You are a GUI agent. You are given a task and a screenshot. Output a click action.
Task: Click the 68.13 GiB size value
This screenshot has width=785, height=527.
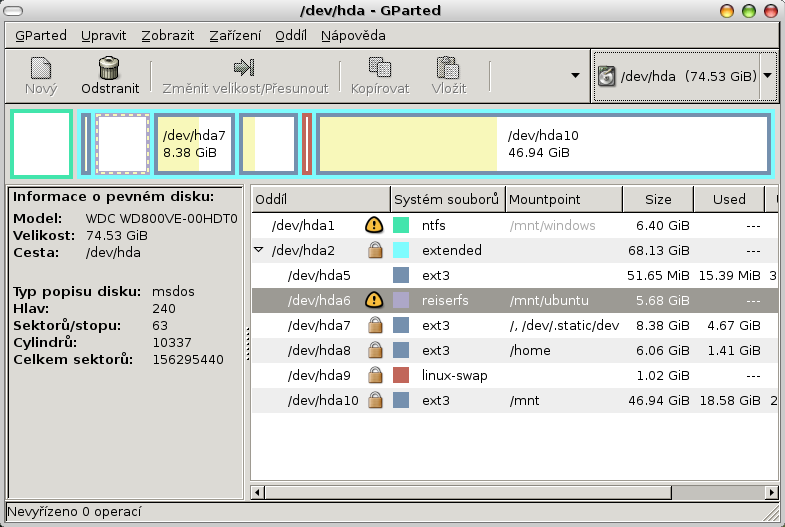(658, 250)
